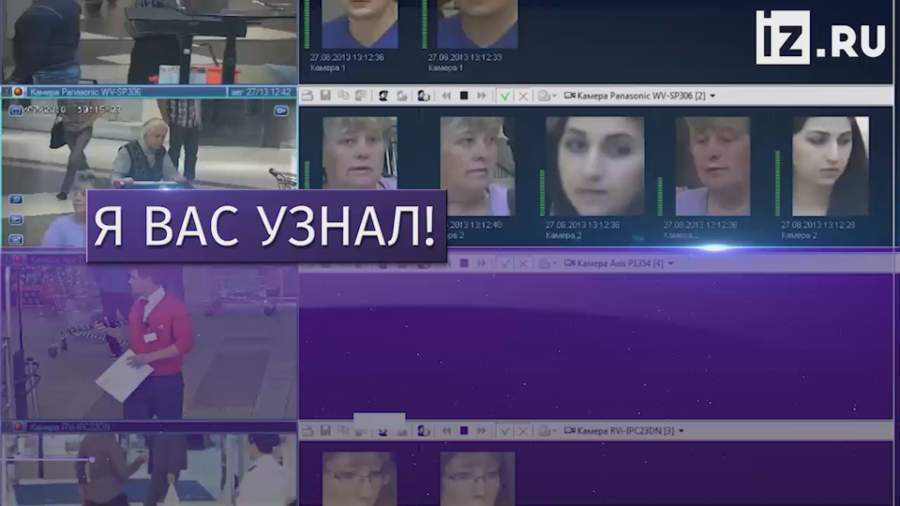Click the save icon in Panasonic camera toolbar
This screenshot has height=506, width=900.
coord(325,95)
